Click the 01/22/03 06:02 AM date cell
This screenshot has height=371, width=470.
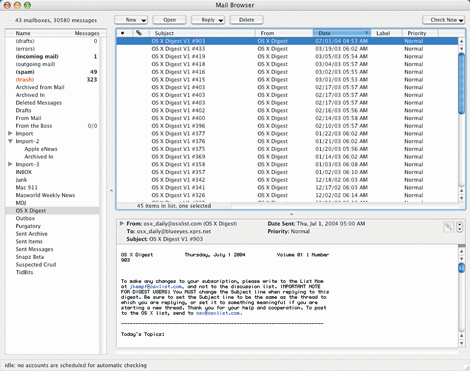coord(341,133)
